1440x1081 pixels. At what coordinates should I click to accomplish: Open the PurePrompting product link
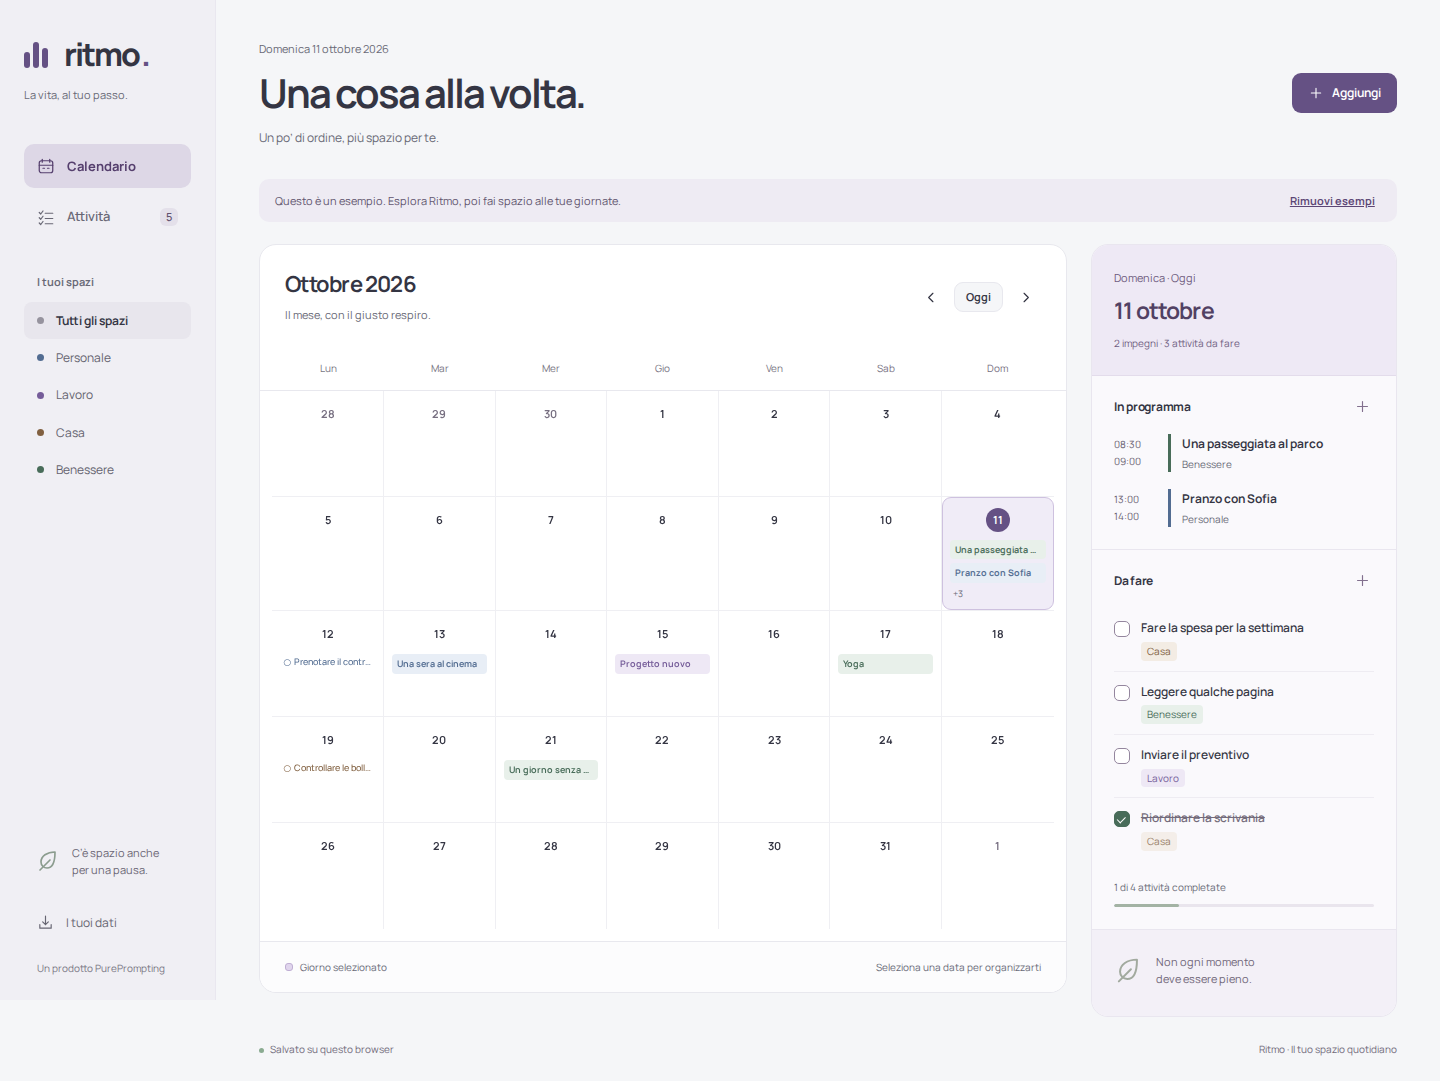click(x=101, y=968)
